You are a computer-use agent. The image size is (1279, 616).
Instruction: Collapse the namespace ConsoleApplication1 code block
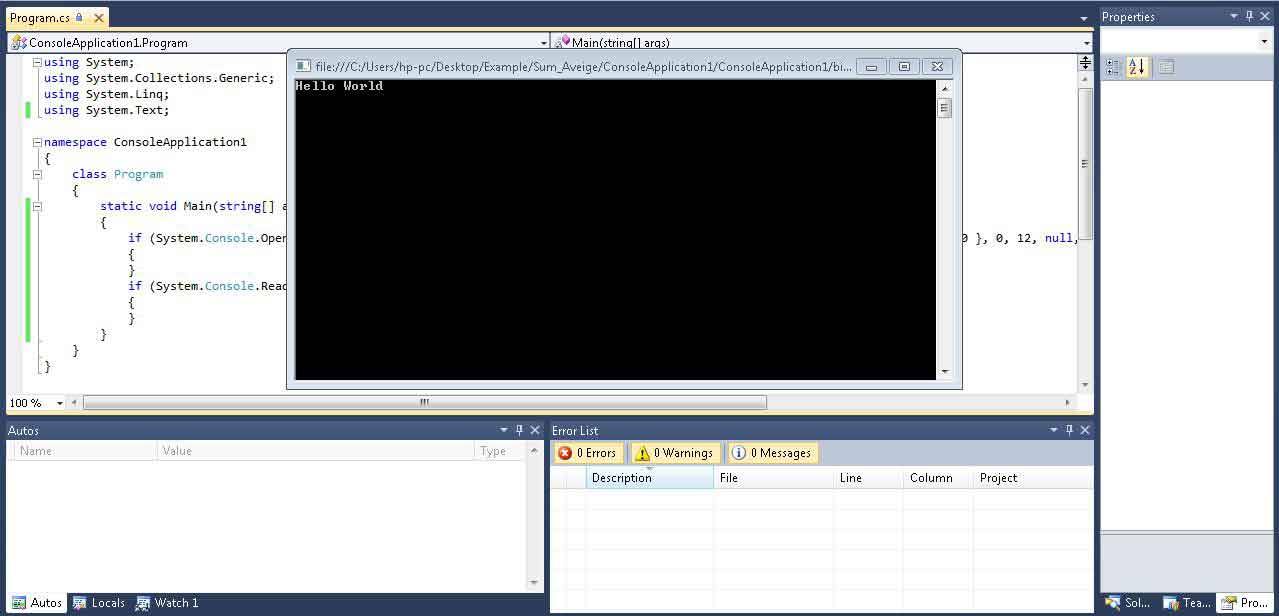[37, 142]
